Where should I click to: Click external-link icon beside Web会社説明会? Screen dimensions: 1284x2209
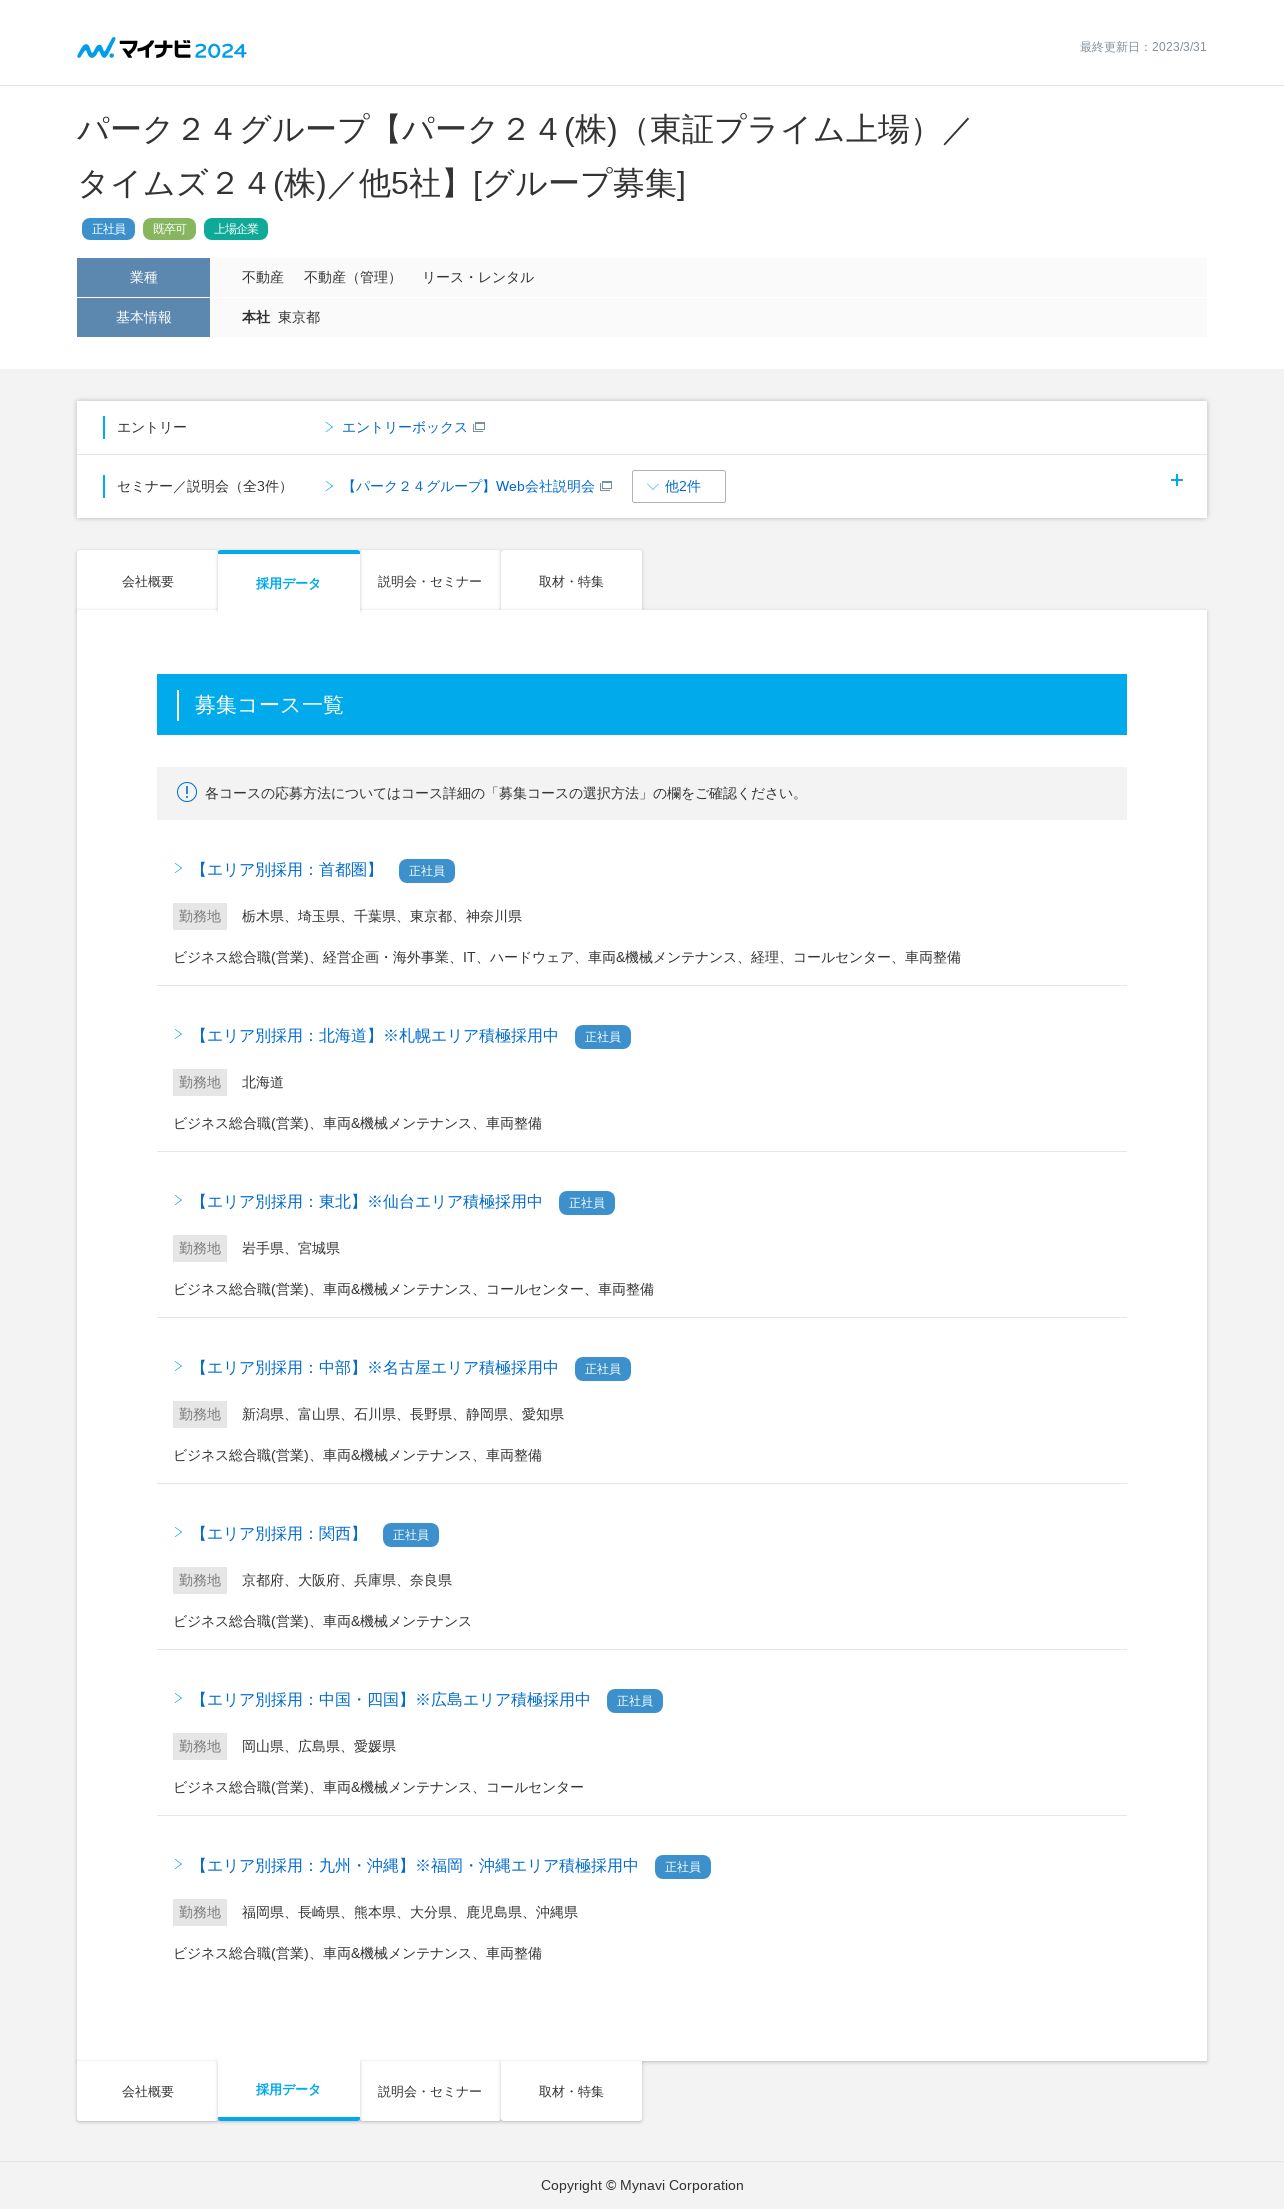606,486
